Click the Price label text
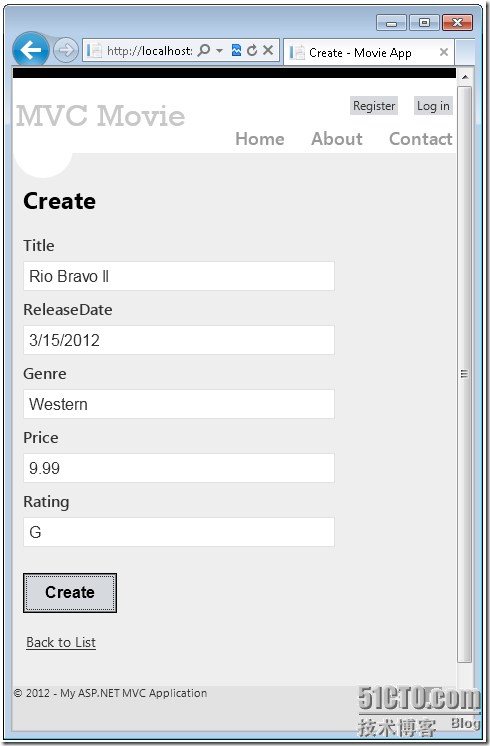The image size is (490, 746). click(x=41, y=438)
